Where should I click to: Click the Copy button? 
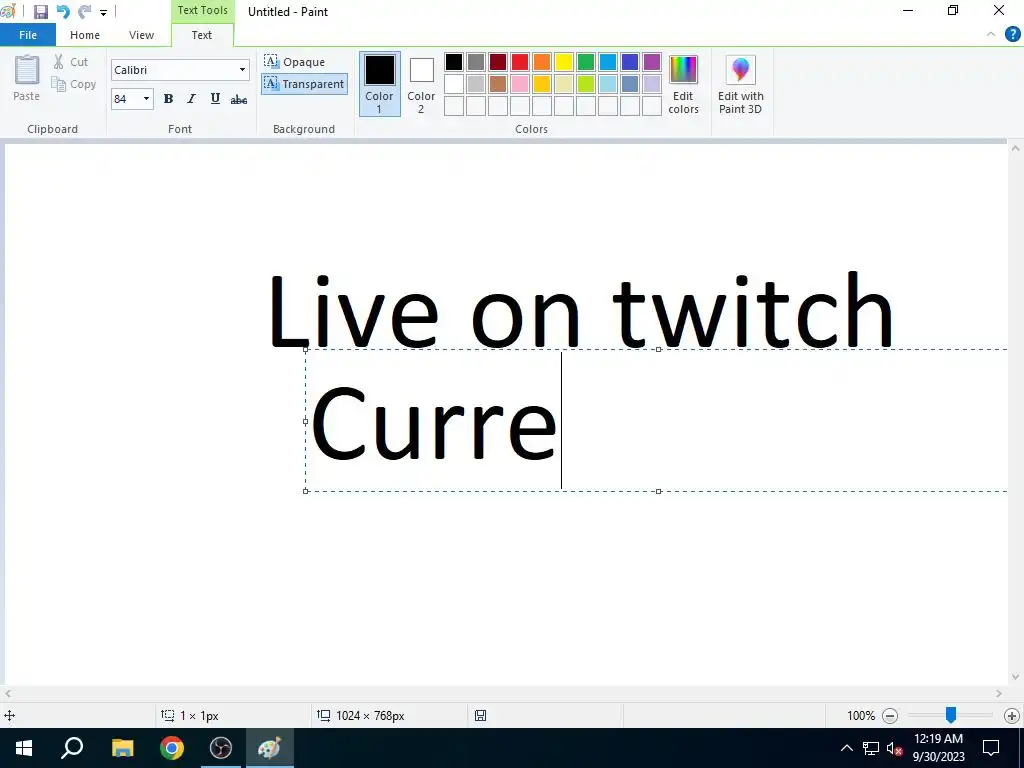(74, 84)
